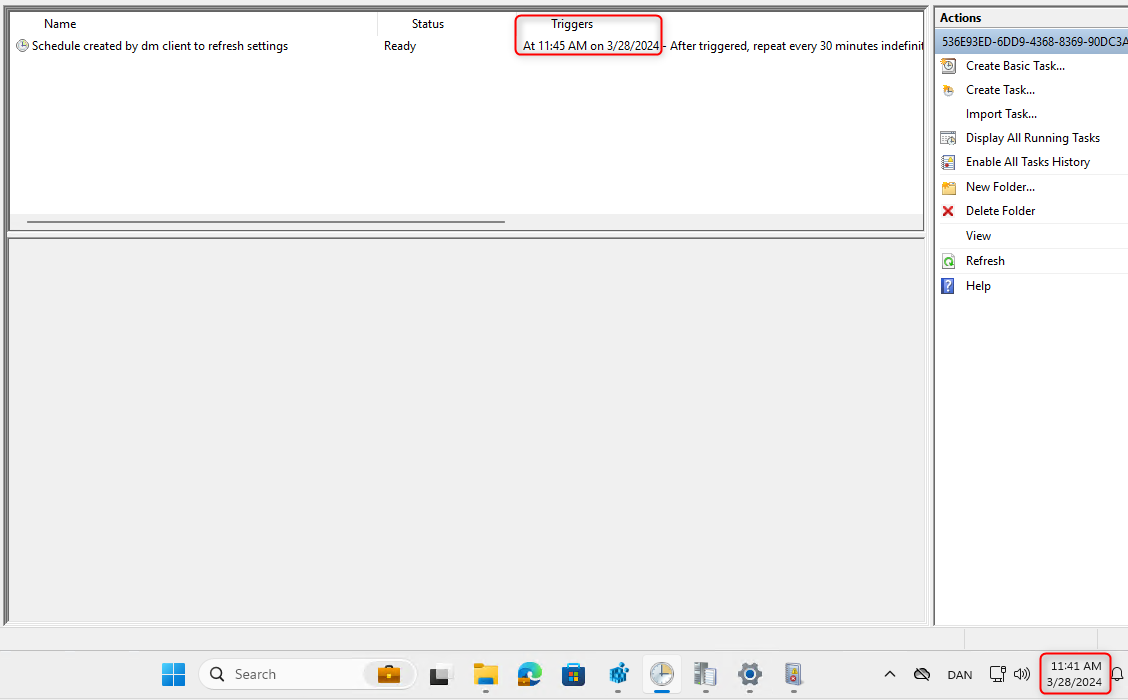The height and width of the screenshot is (700, 1128).
Task: Open the Settings gear taskbar icon
Action: (x=750, y=674)
